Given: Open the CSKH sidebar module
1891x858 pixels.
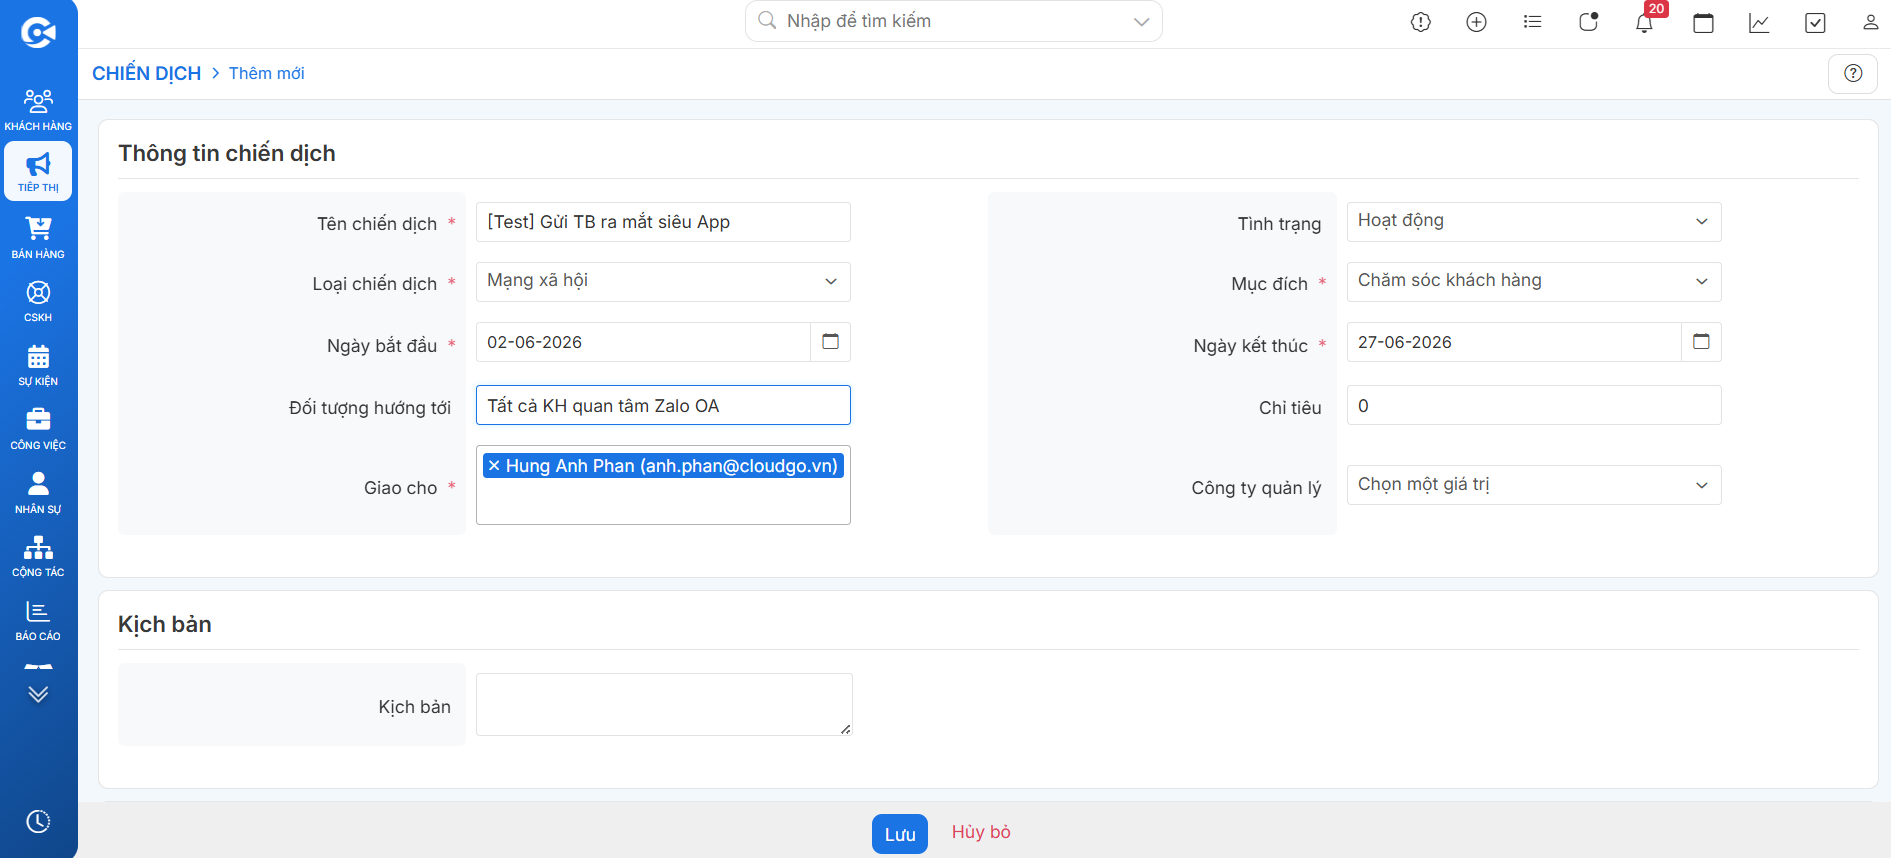Looking at the screenshot, I should pyautogui.click(x=38, y=301).
